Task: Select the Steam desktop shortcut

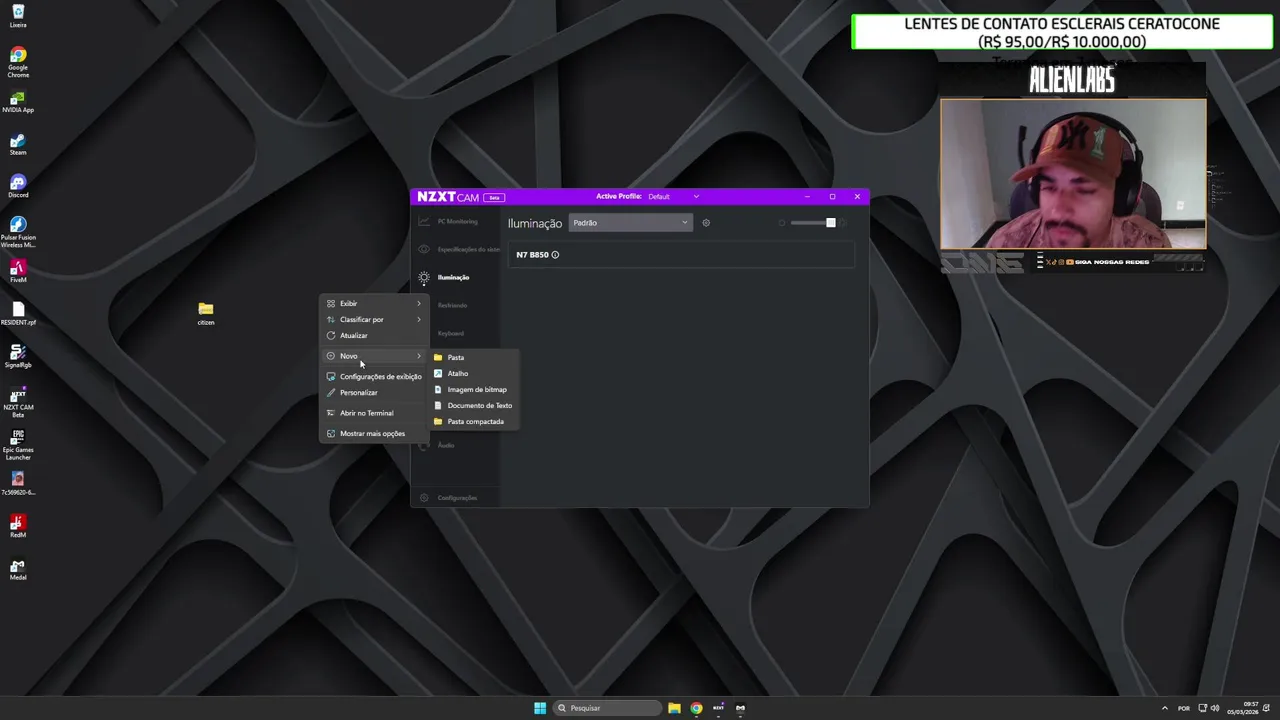Action: click(18, 145)
